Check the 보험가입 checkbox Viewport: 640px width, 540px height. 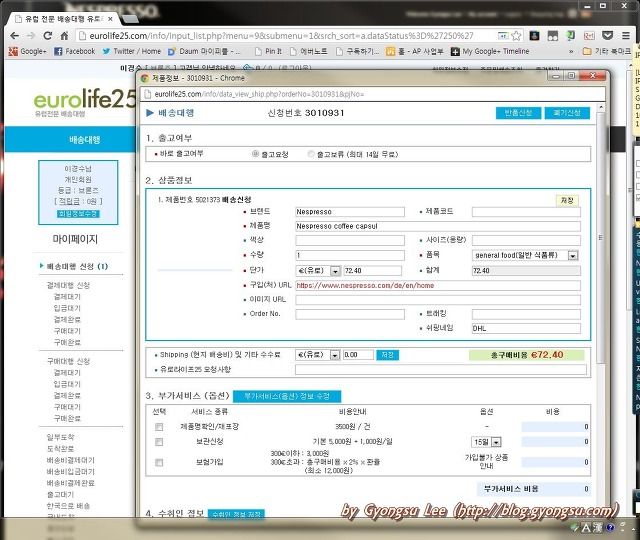coord(159,462)
